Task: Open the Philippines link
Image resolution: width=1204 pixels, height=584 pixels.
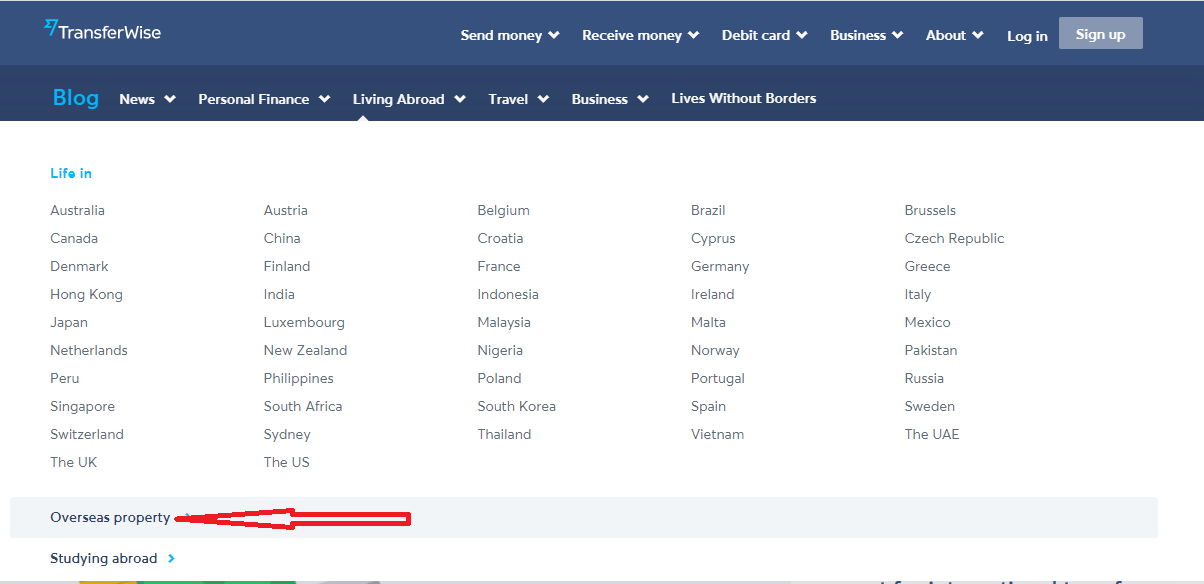Action: (298, 378)
